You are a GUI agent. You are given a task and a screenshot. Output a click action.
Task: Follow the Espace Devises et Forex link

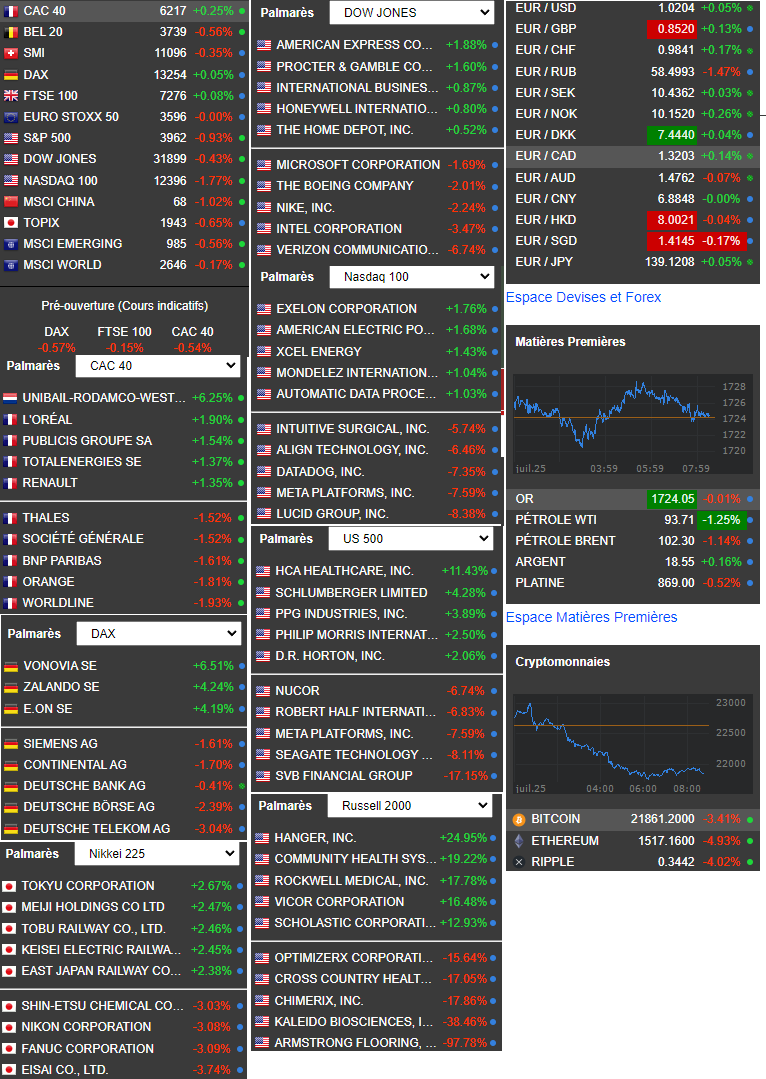(583, 297)
